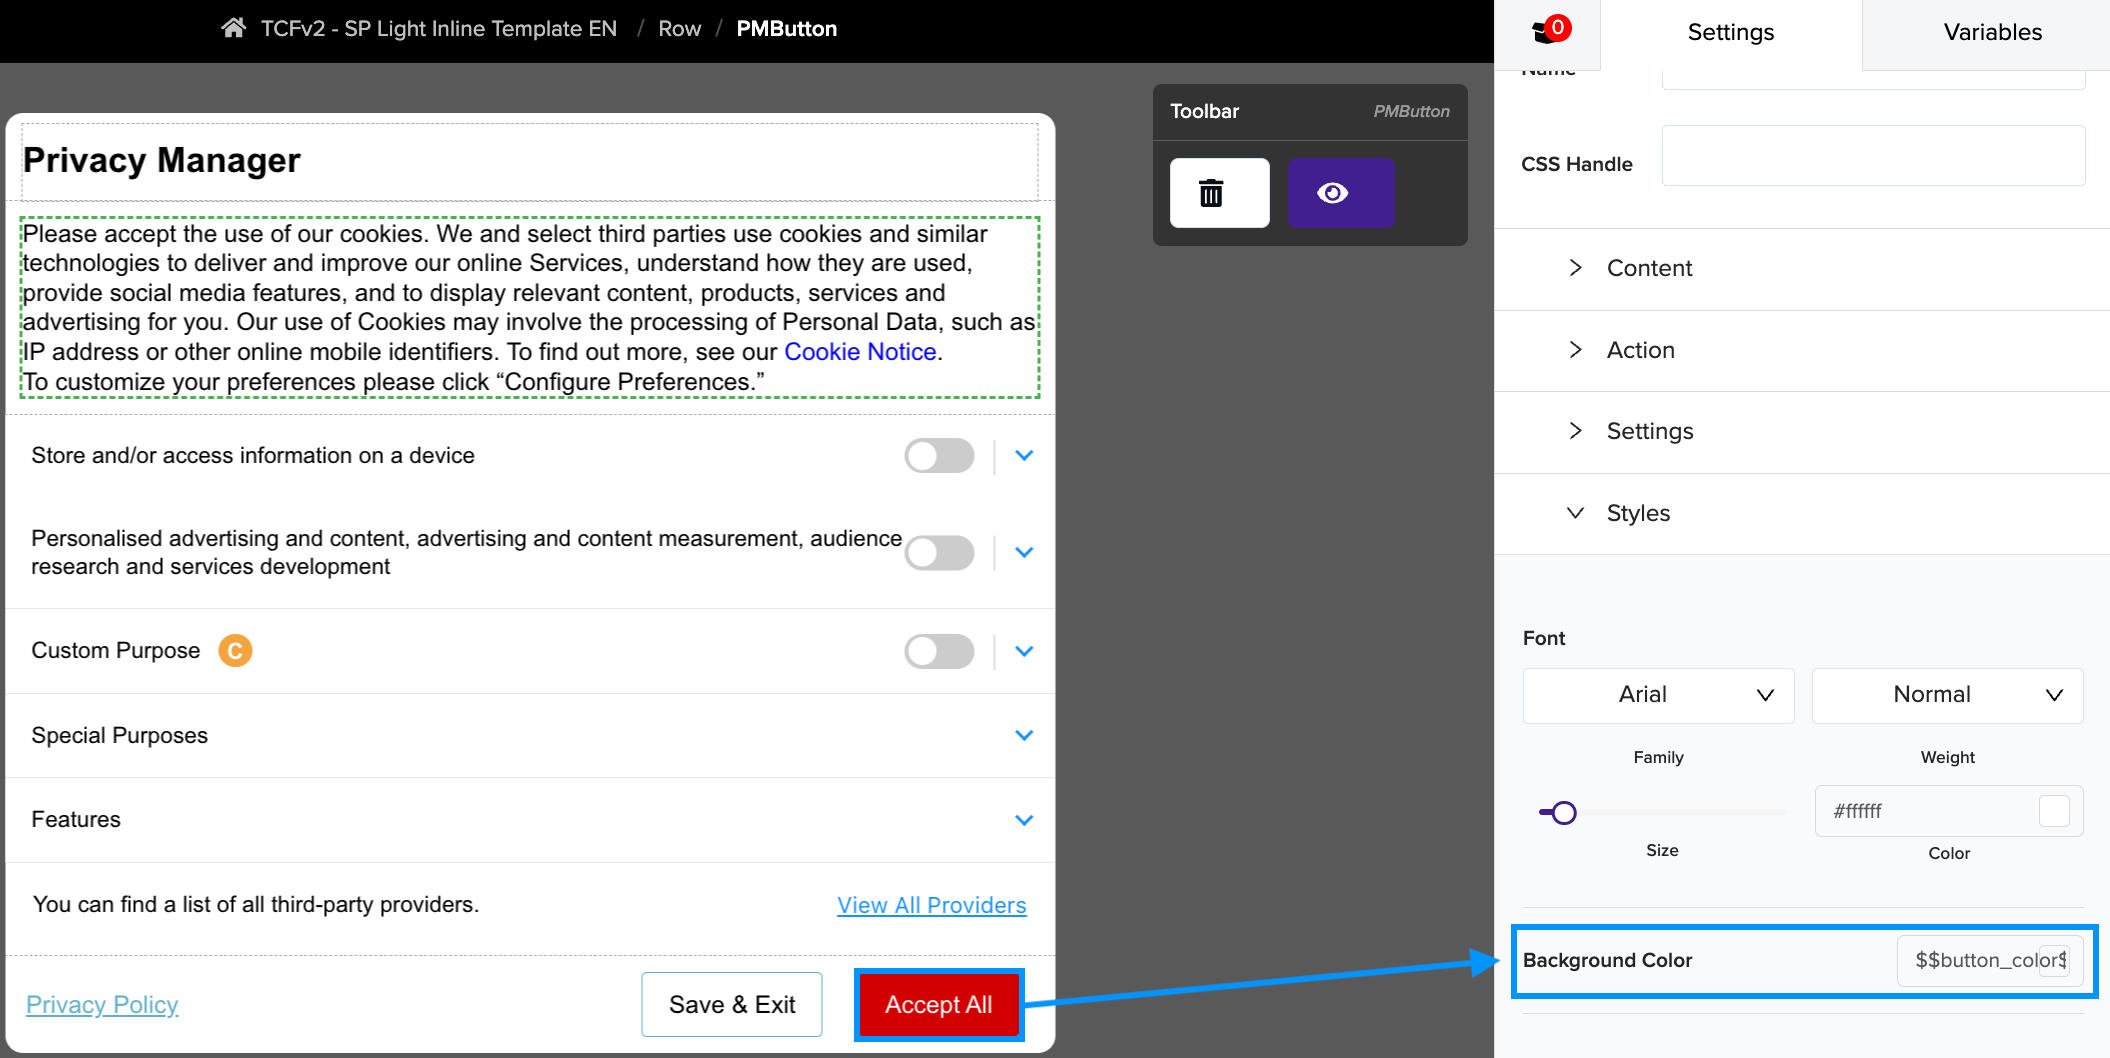
Task: Adjust the font Size slider handle
Action: (x=1563, y=813)
